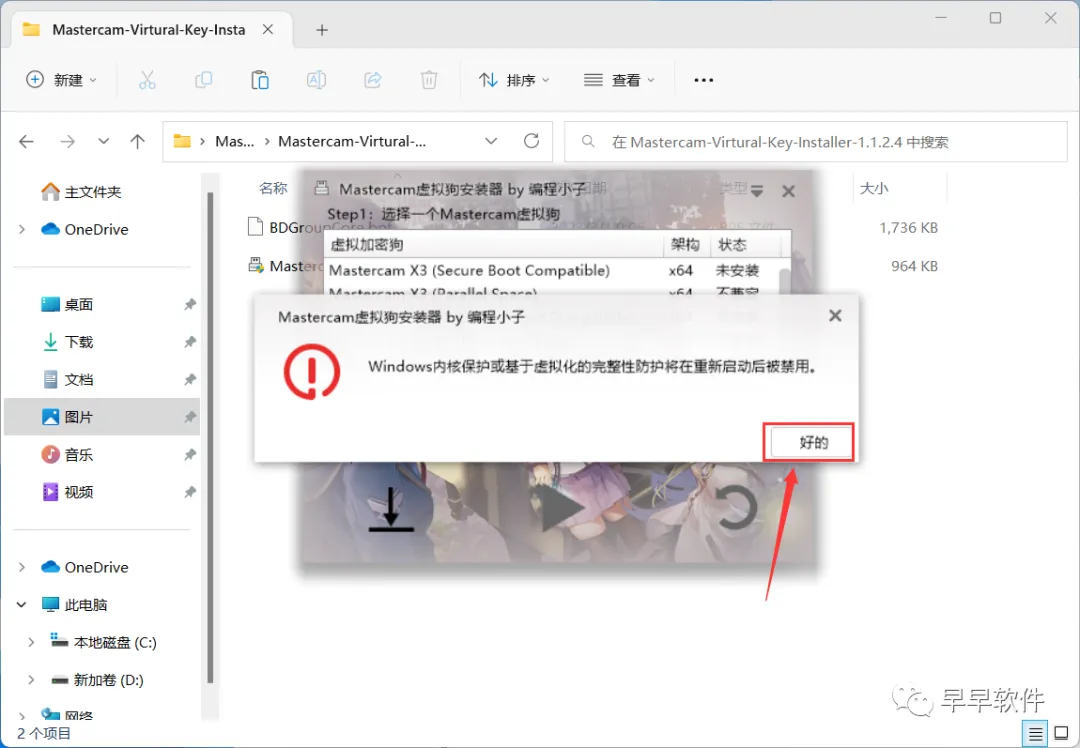Click the search field for Mastercam-Virtural-Key-Installer
Image resolution: width=1080 pixels, height=748 pixels.
(x=816, y=142)
